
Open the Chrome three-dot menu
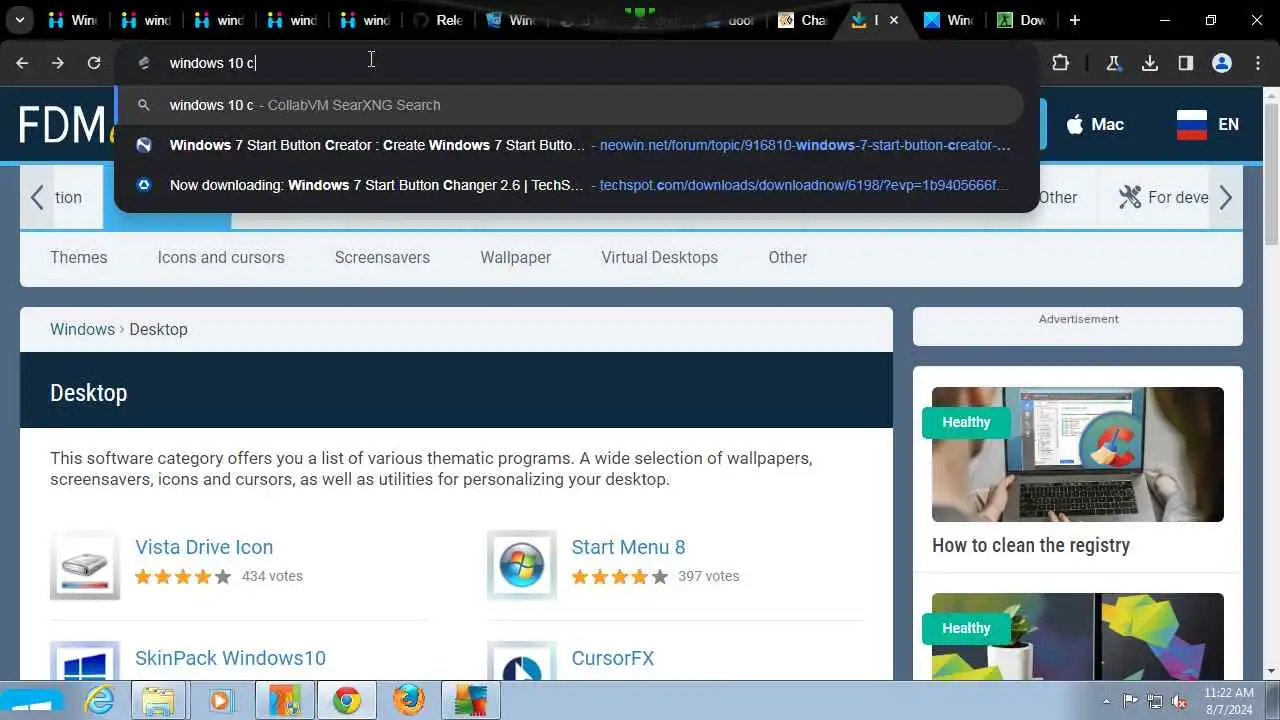(x=1258, y=63)
